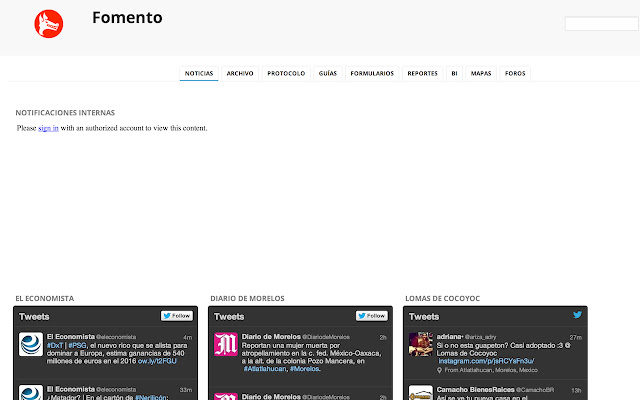Click the 'Diario de Morelos' section heading
640x400 pixels.
tap(247, 298)
